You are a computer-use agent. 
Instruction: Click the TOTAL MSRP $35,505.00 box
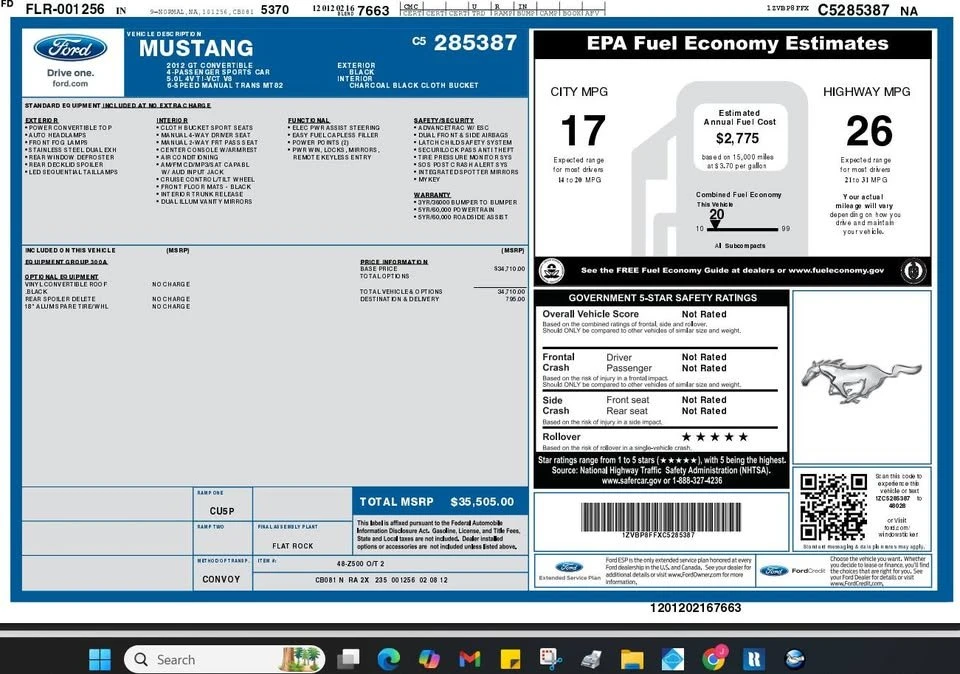[x=440, y=501]
